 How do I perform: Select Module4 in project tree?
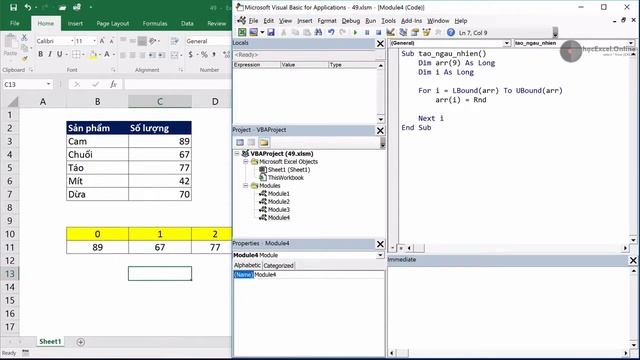click(278, 218)
